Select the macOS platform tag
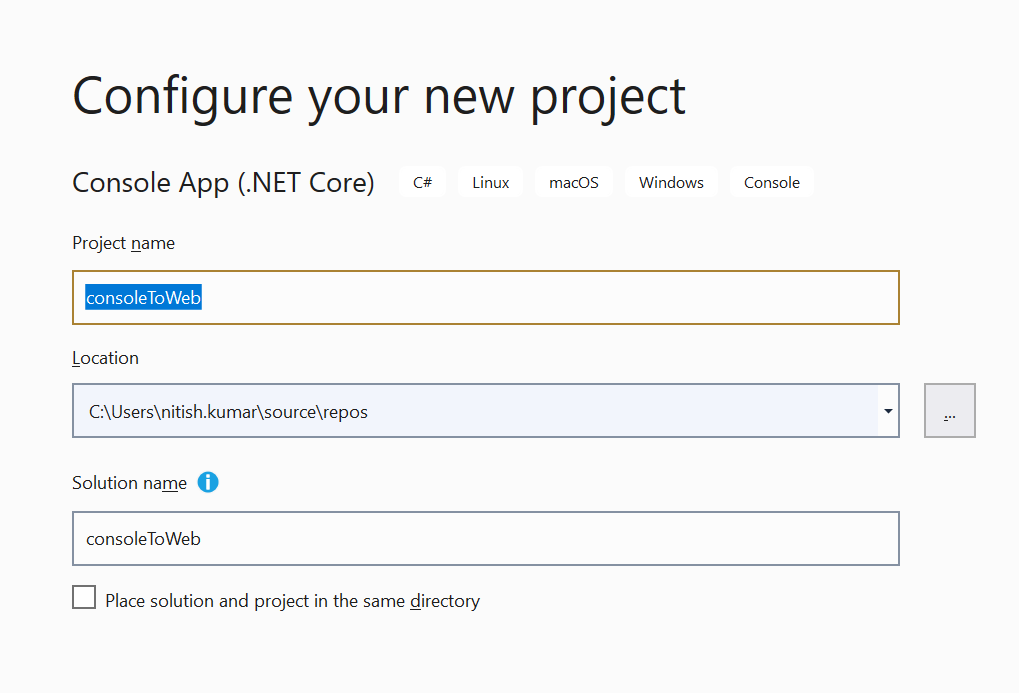This screenshot has width=1019, height=693. (573, 181)
